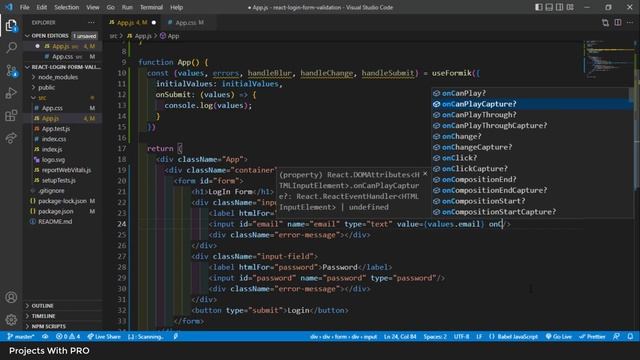Viewport: 640px width, 360px height.
Task: Click Spaces: 2 indentation setting
Action: pos(435,337)
